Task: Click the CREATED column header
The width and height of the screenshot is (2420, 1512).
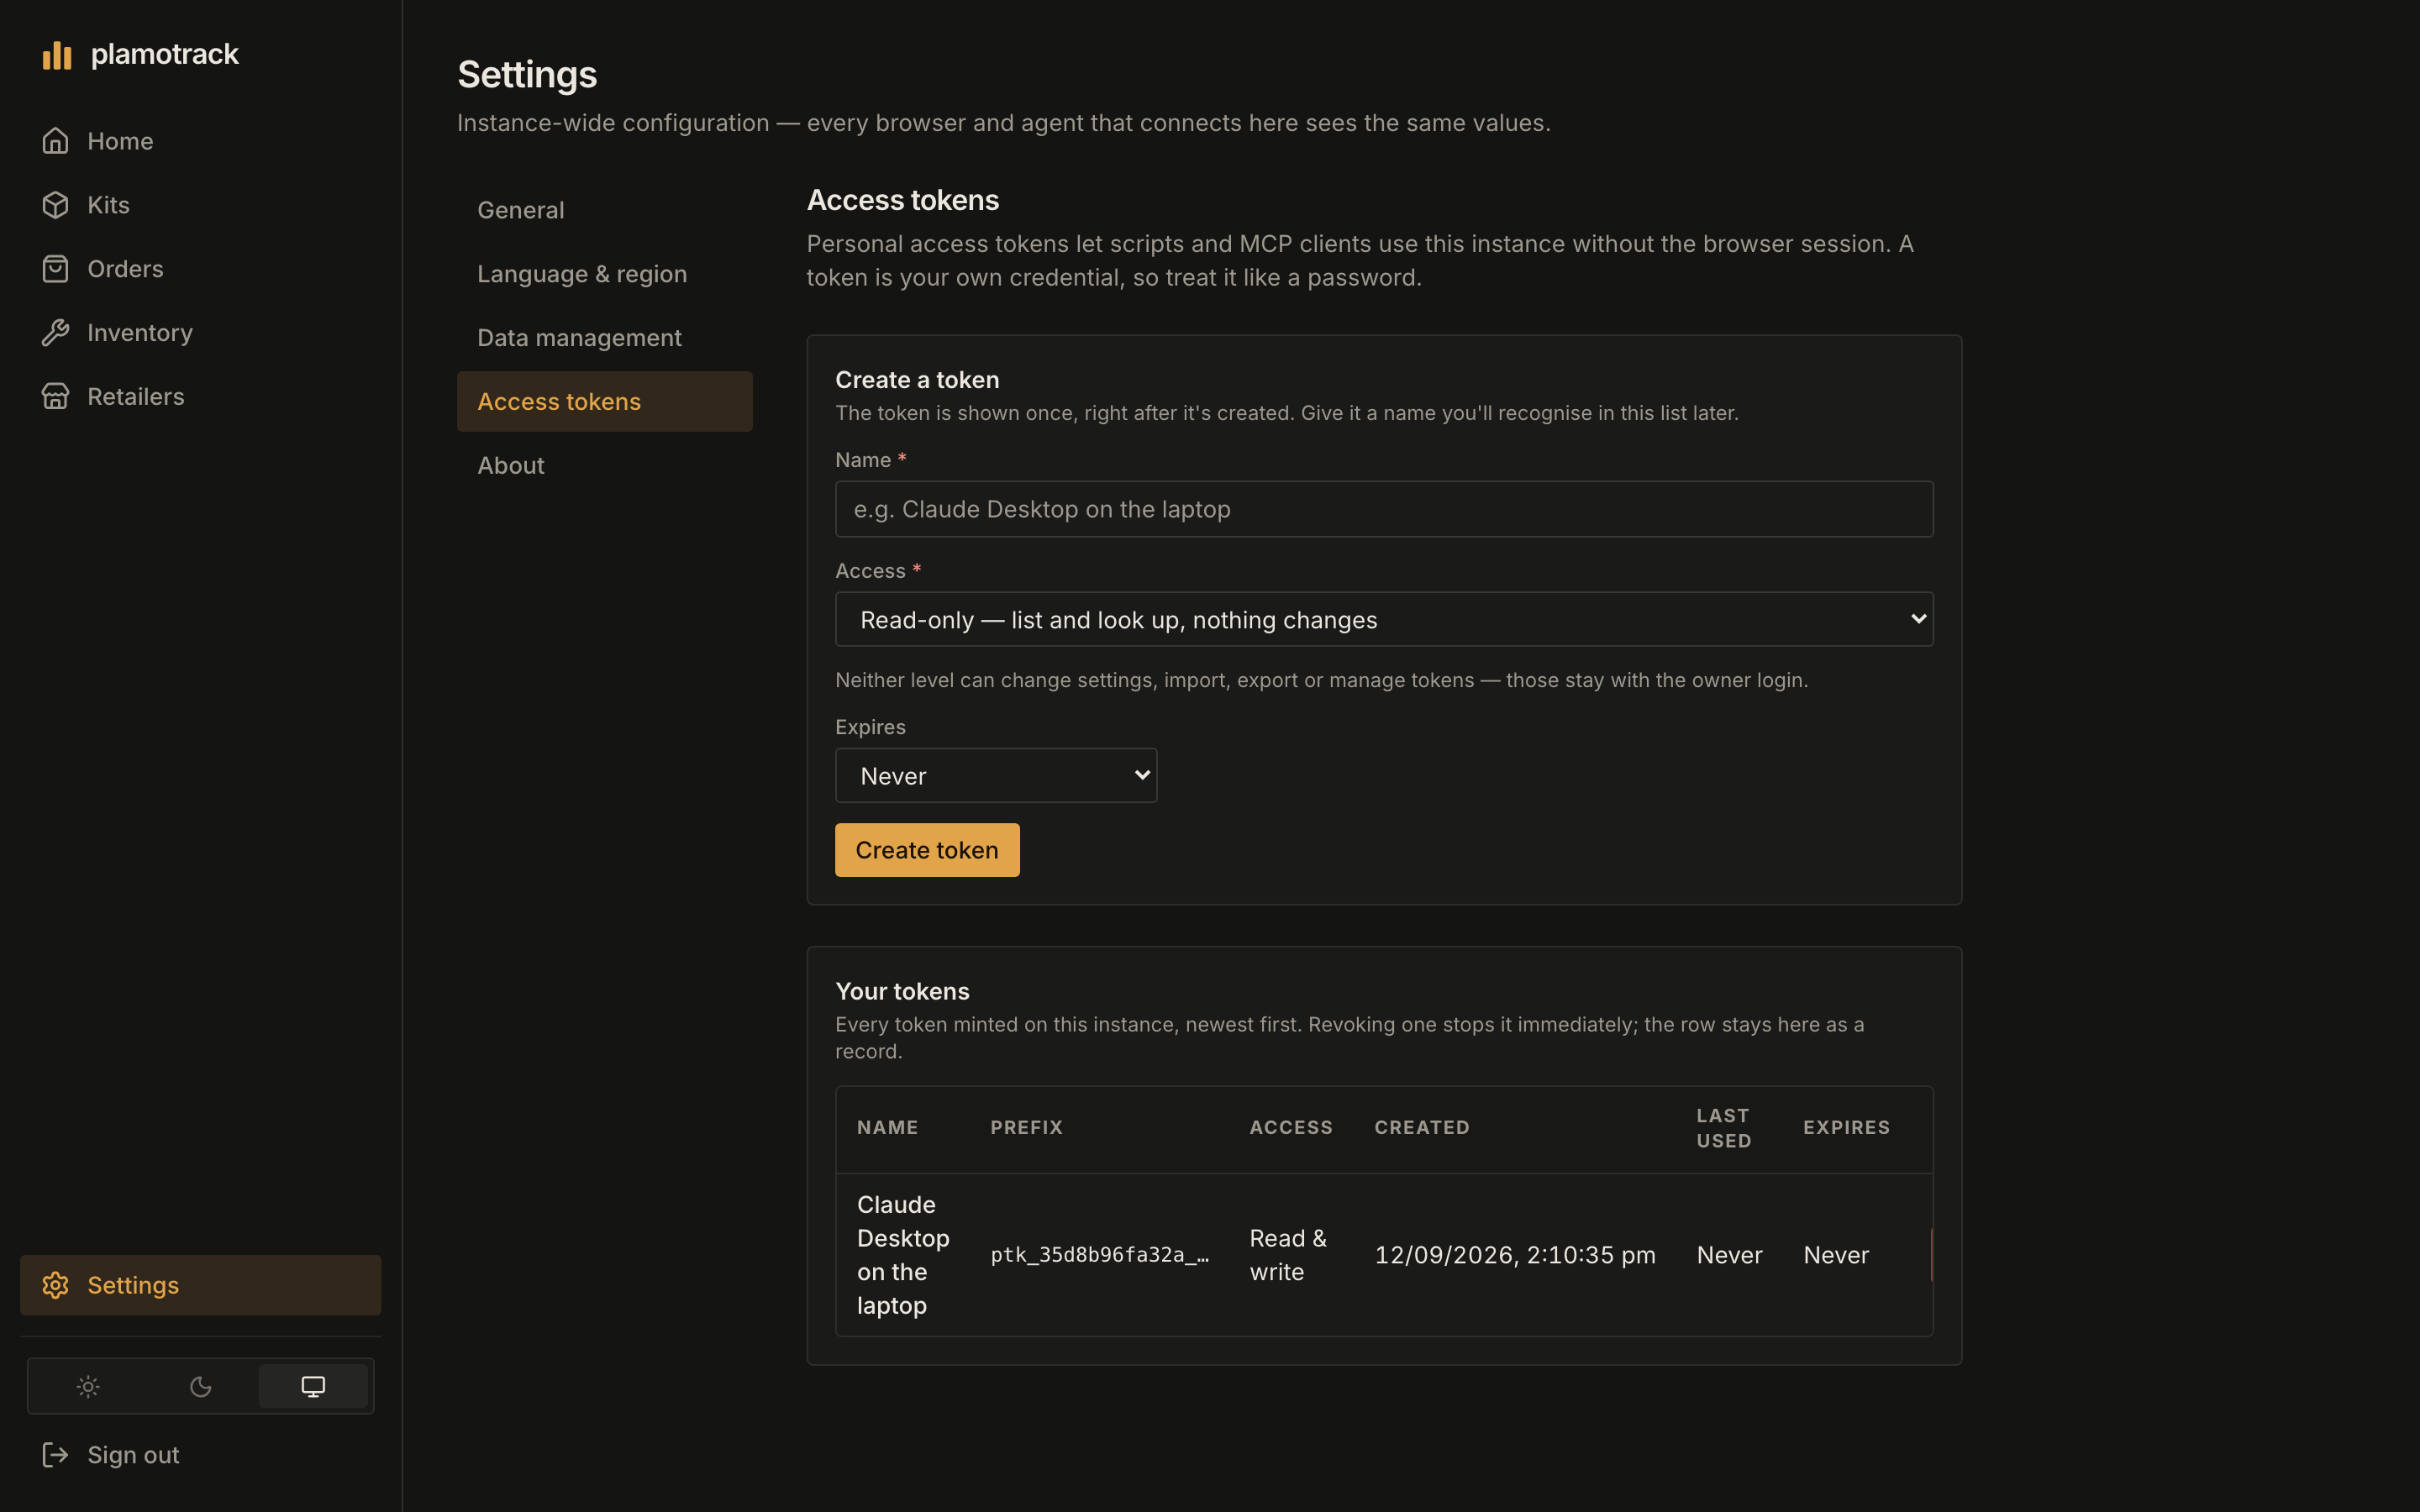Action: pyautogui.click(x=1422, y=1127)
